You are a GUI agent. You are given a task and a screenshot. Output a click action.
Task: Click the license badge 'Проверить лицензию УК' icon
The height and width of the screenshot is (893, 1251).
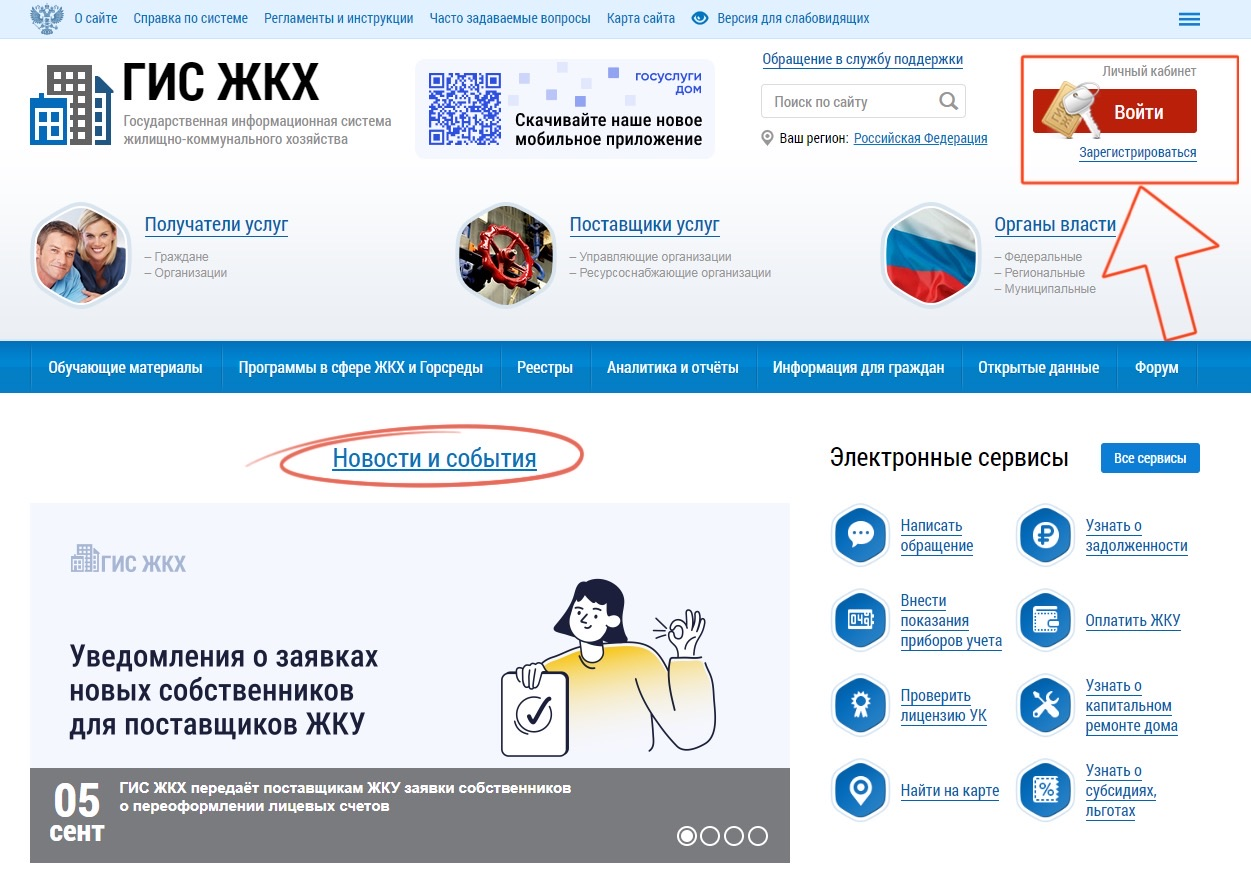click(x=860, y=706)
